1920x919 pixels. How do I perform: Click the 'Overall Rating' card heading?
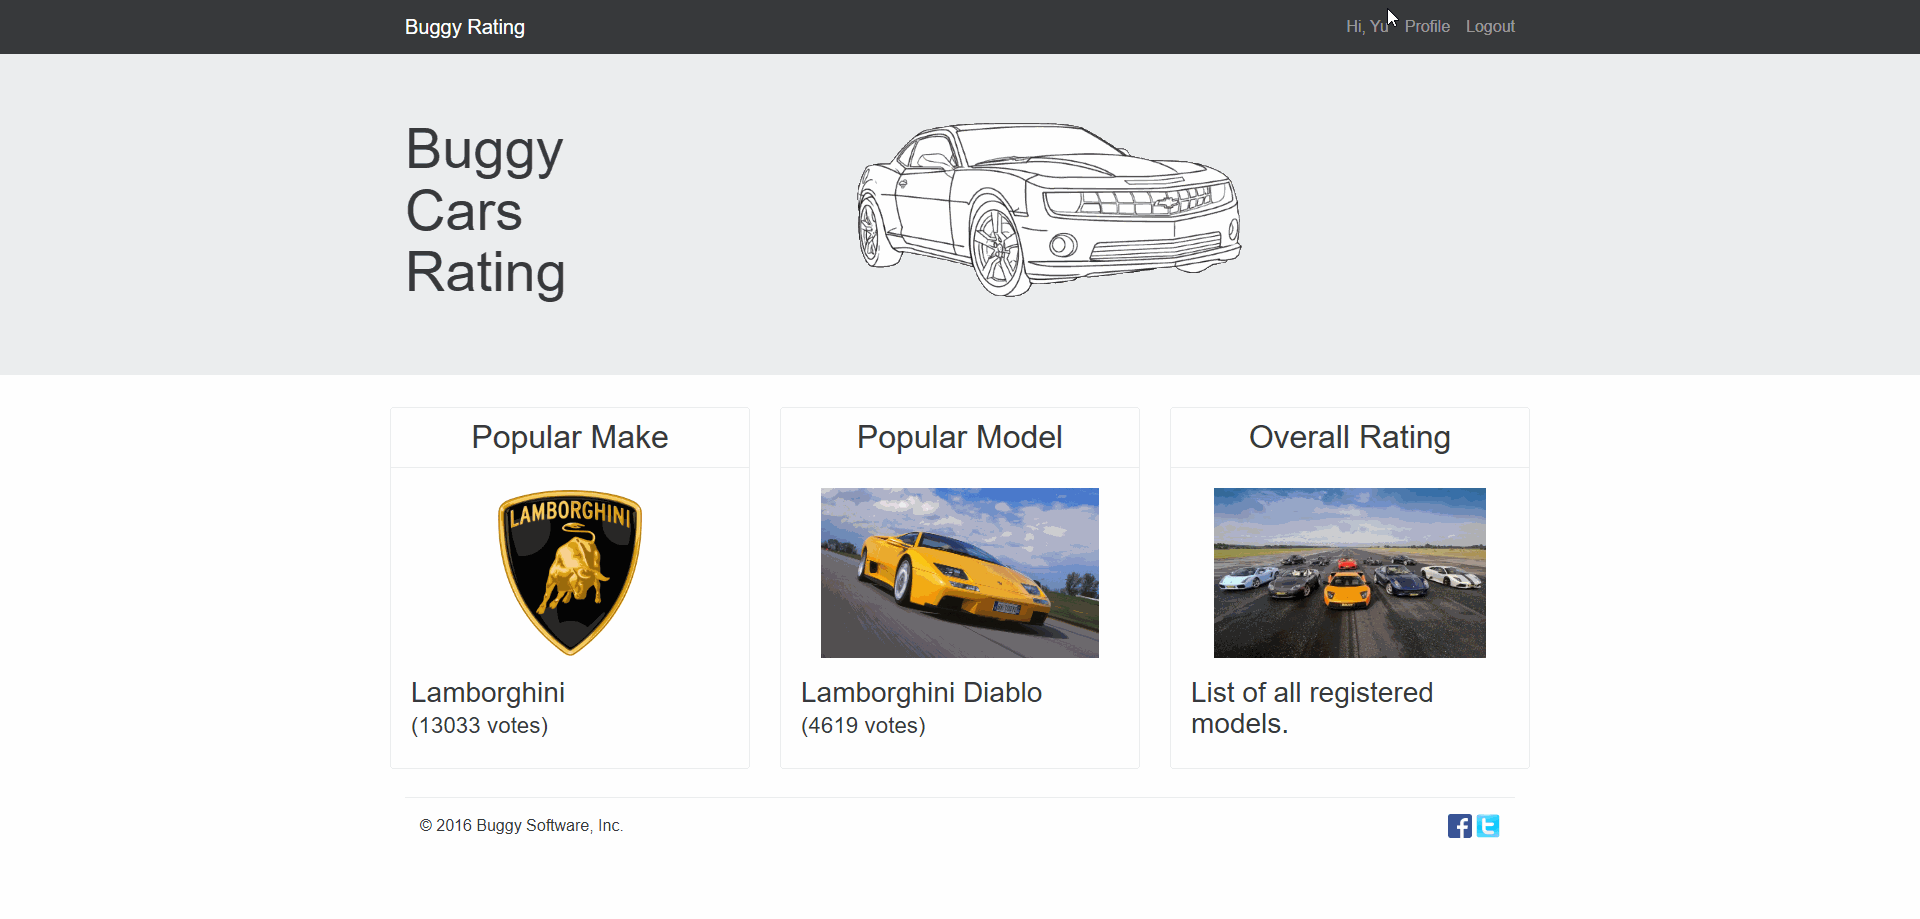pyautogui.click(x=1350, y=437)
